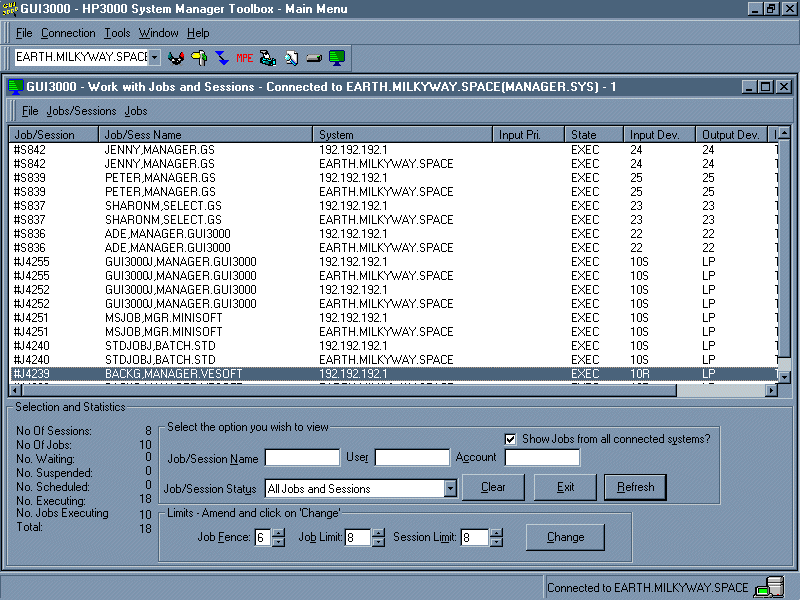Click the yellow signpost toolbar icon

[x=199, y=58]
